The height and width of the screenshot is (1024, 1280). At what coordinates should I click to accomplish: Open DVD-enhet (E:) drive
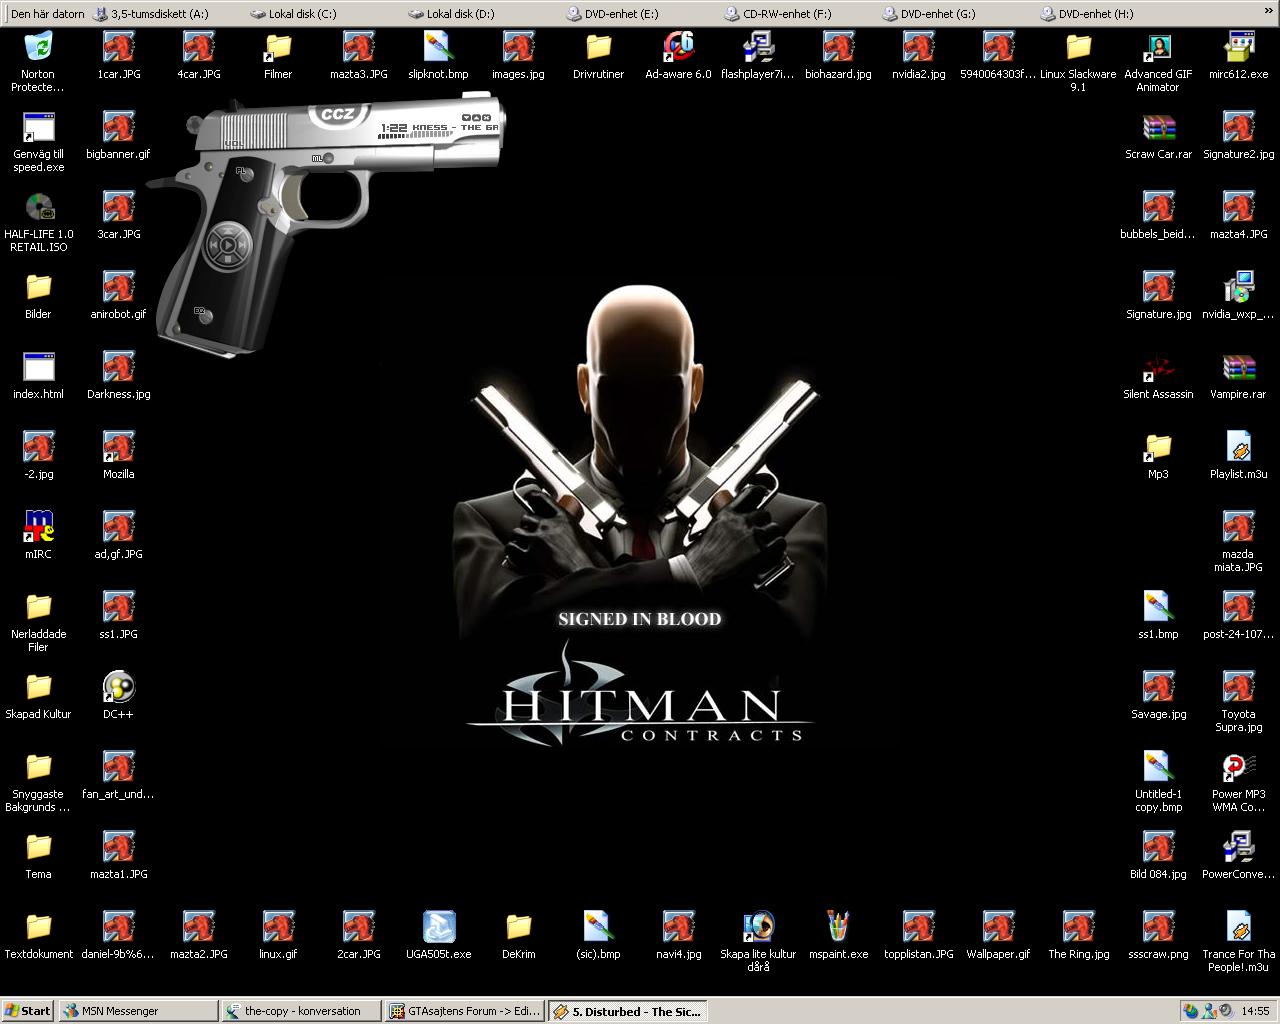tap(612, 14)
